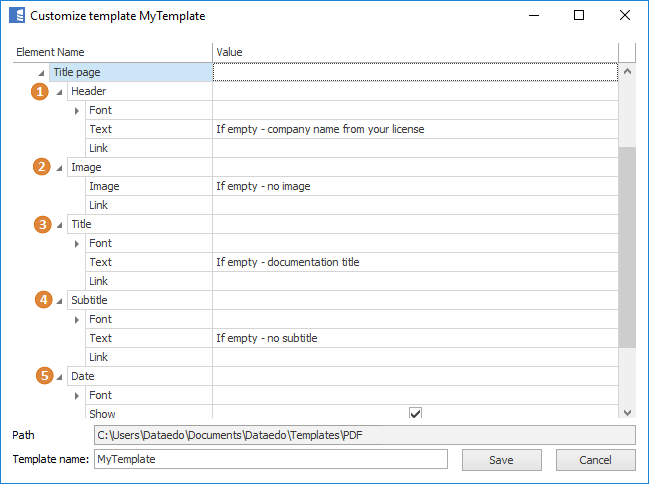Collapse the Image section
Viewport: 649px width, 484px height.
coord(59,168)
